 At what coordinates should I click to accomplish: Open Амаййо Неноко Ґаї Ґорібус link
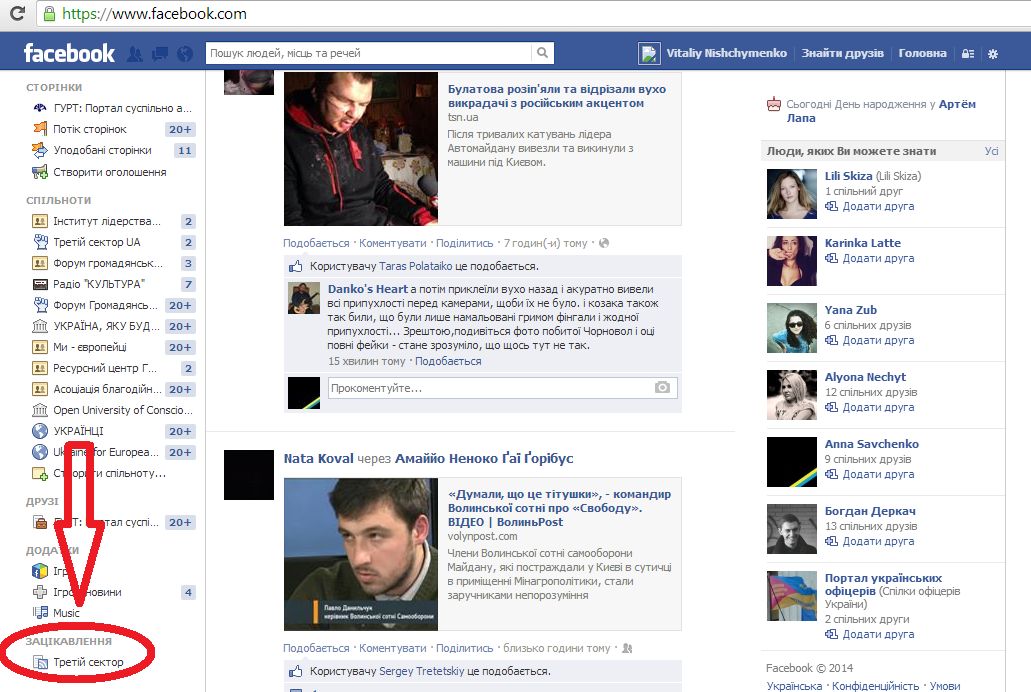click(x=484, y=458)
